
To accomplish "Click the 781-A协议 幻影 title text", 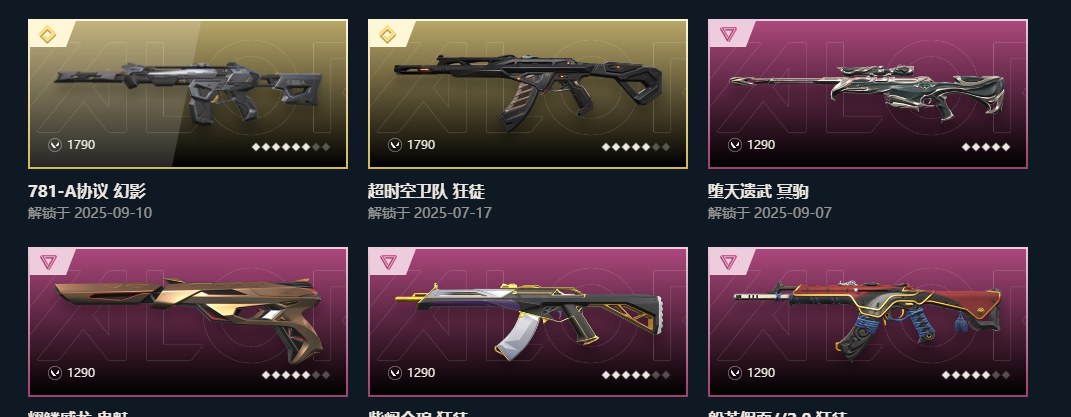I will pos(87,191).
